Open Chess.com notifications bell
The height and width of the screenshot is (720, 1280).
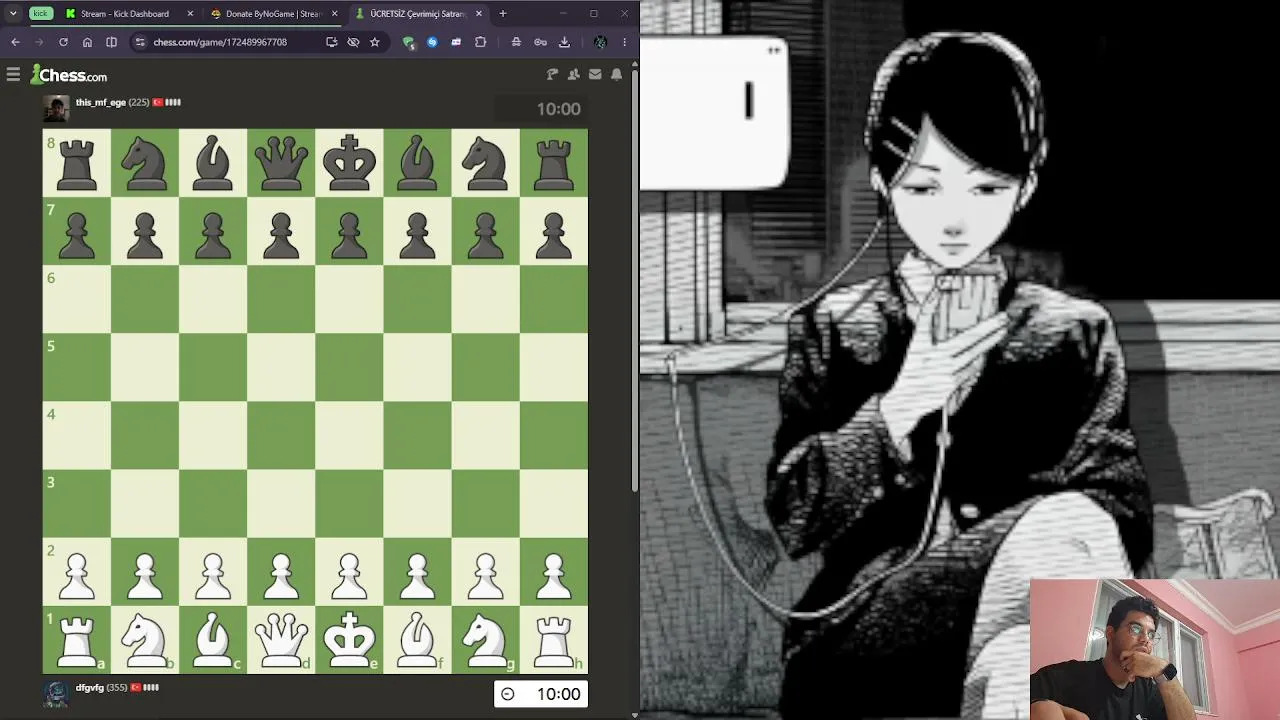click(x=617, y=74)
